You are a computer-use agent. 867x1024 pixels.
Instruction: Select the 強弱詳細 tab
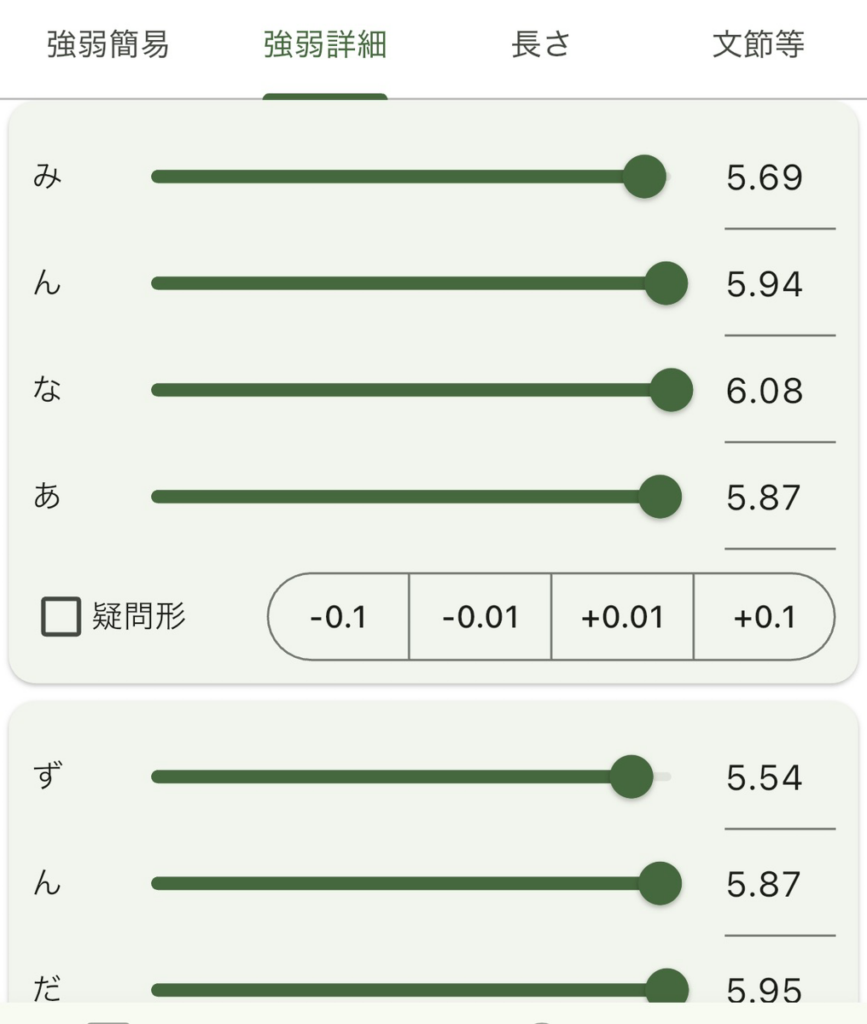323,44
